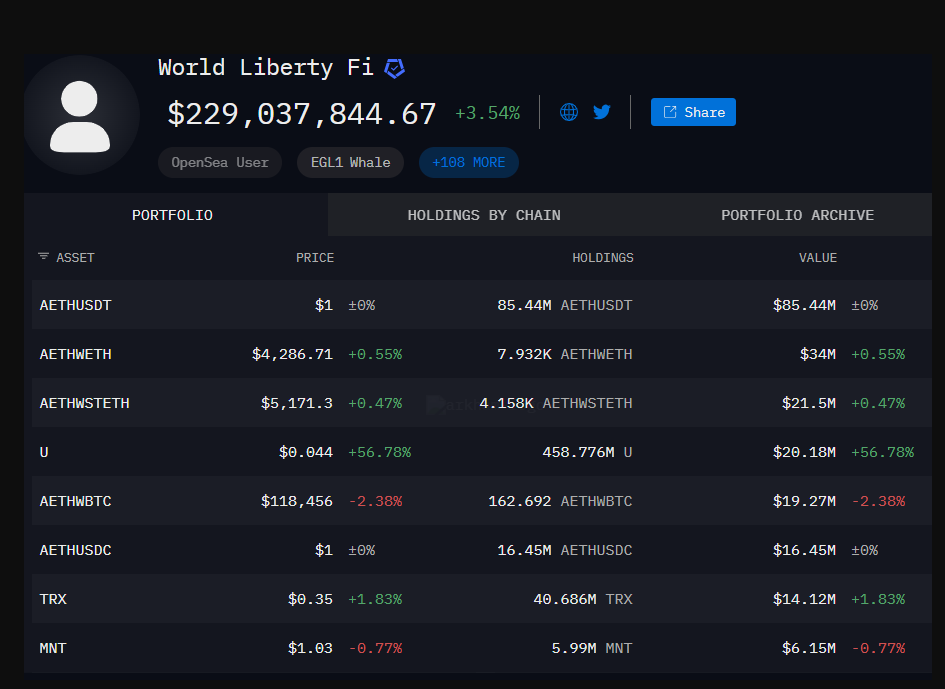Sort by the HOLDINGS column header
This screenshot has height=689, width=945.
tap(603, 258)
